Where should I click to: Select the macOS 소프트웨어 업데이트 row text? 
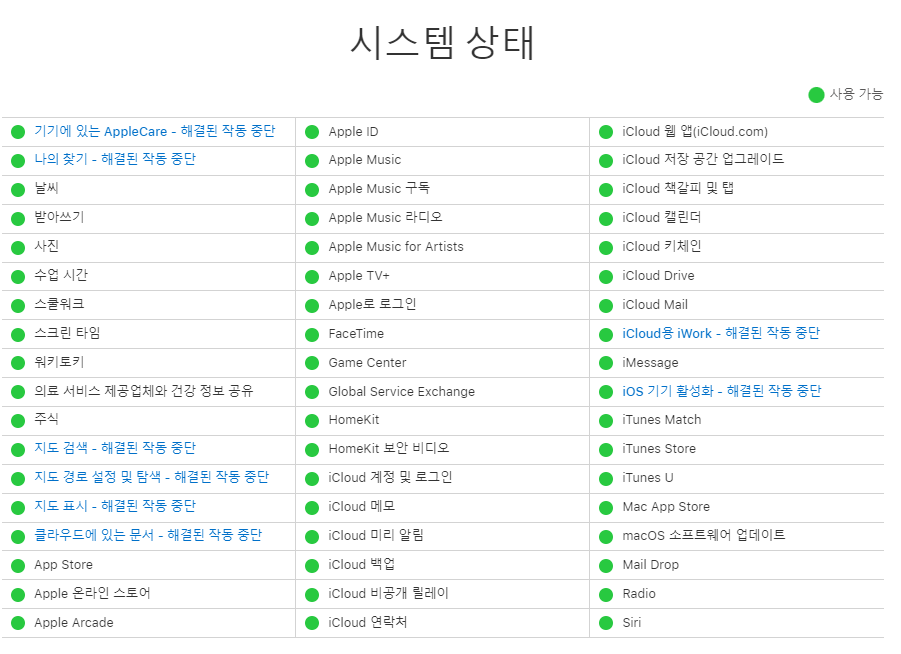704,536
